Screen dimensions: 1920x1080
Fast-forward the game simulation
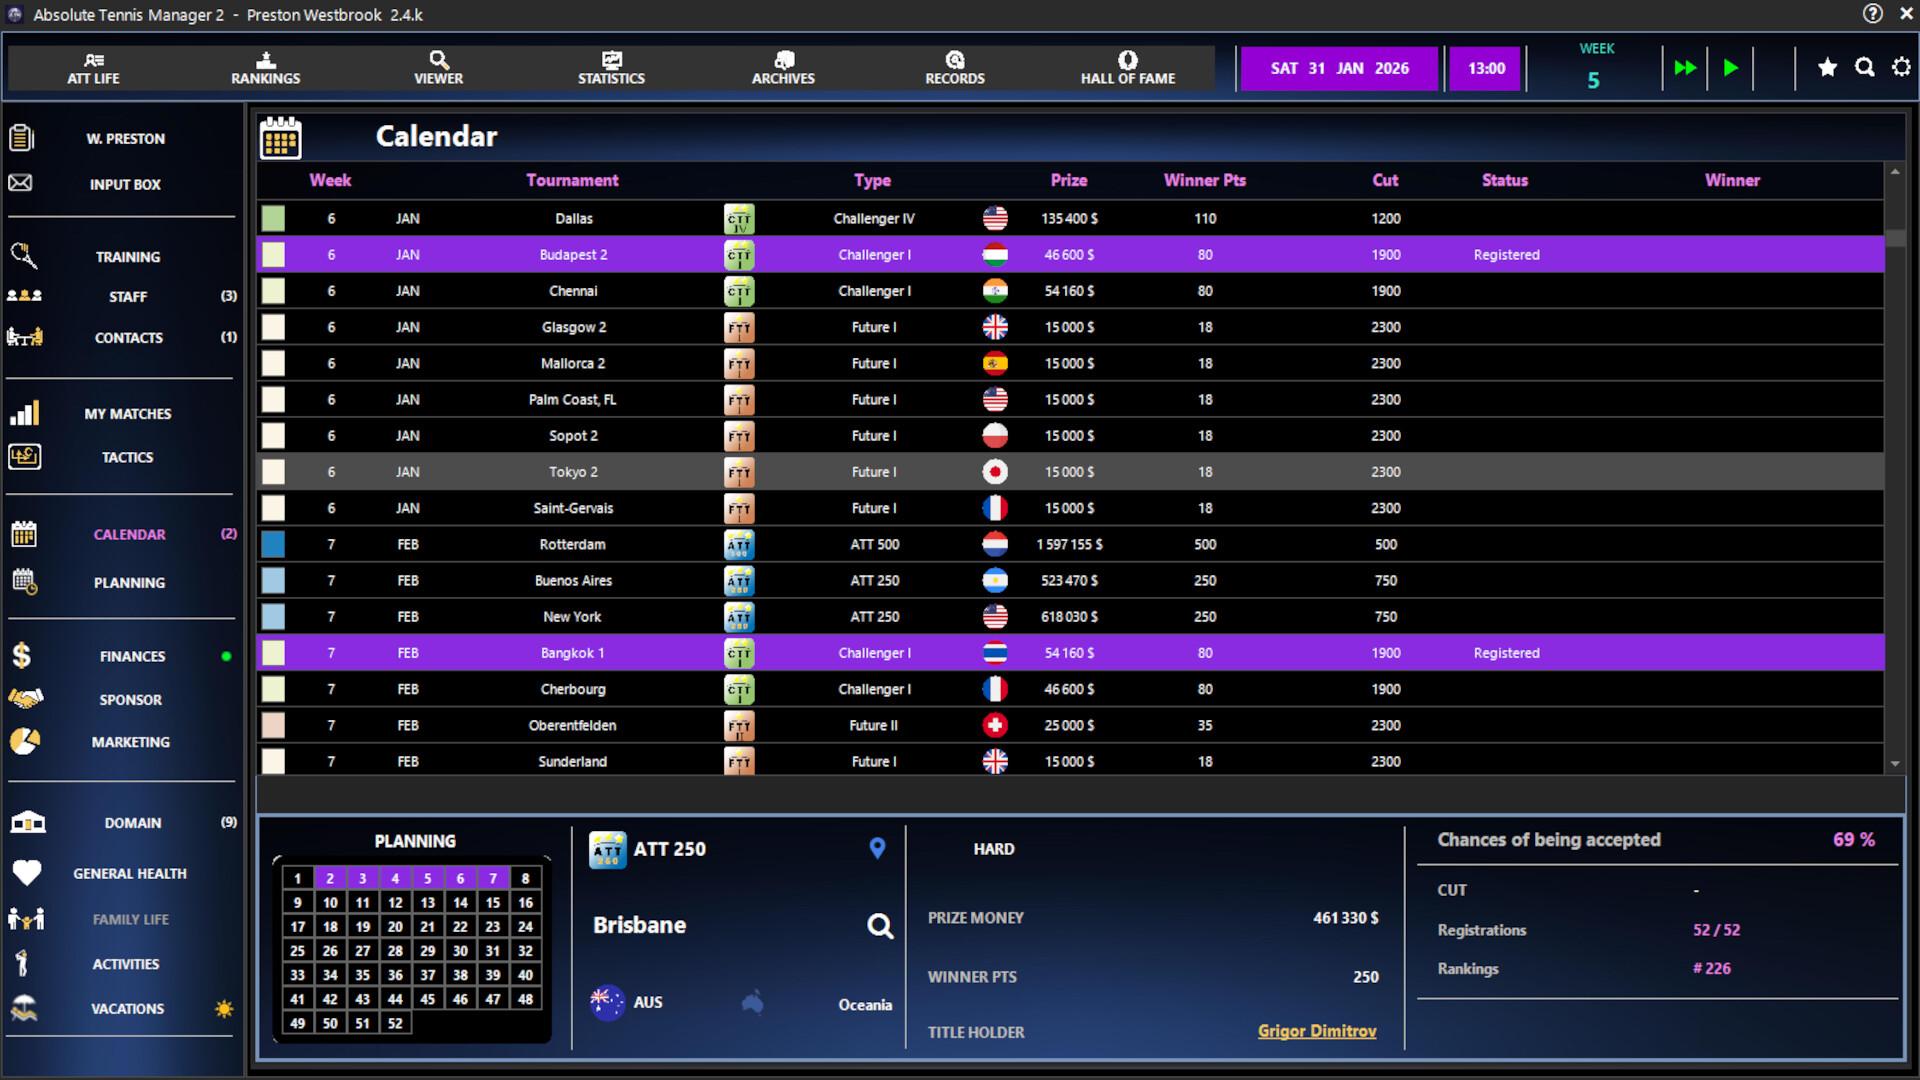pos(1685,68)
